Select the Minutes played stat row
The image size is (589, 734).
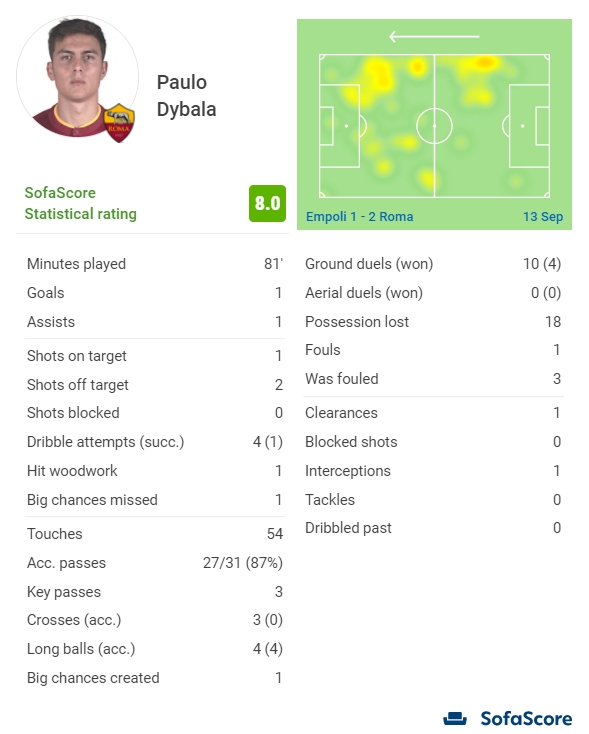[x=155, y=264]
